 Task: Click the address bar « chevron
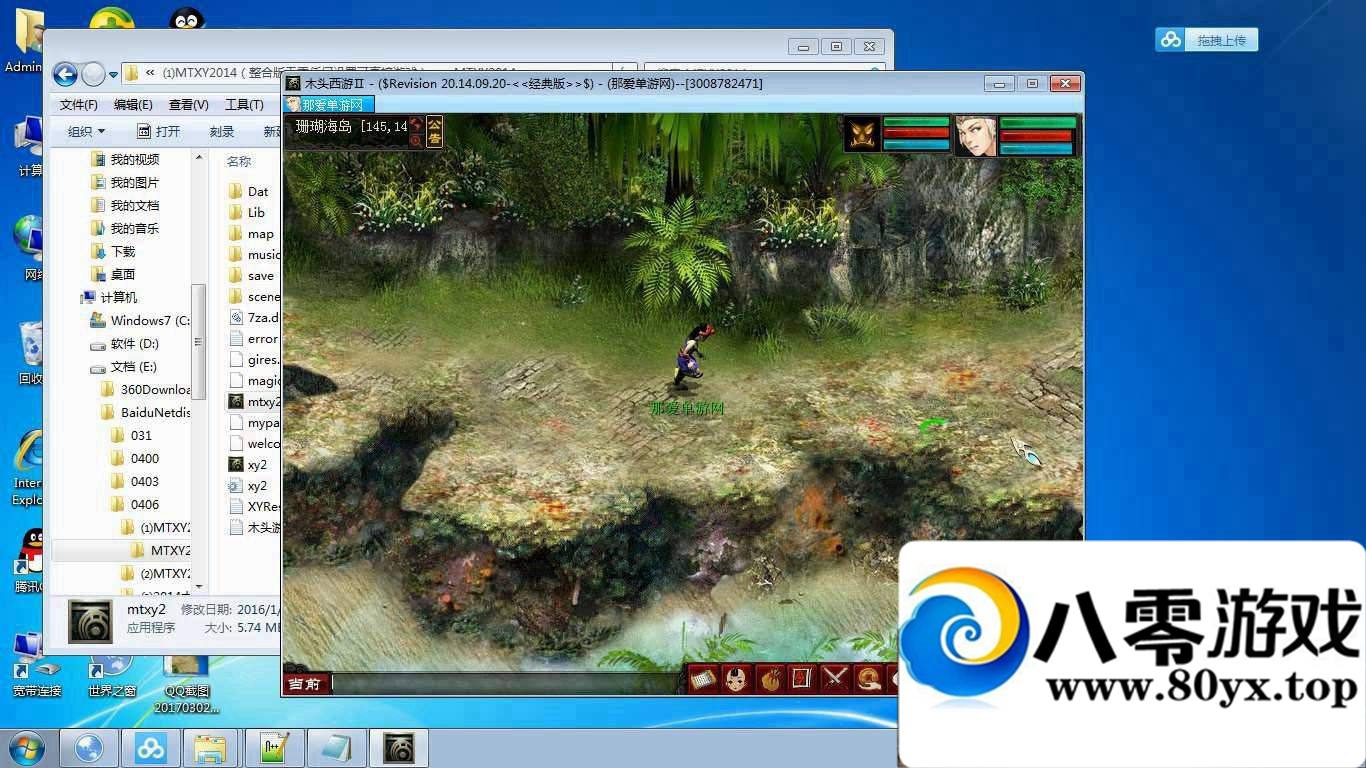tap(150, 73)
